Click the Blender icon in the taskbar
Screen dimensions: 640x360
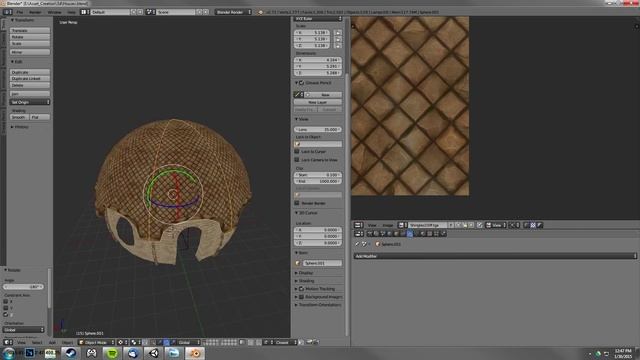[195, 353]
